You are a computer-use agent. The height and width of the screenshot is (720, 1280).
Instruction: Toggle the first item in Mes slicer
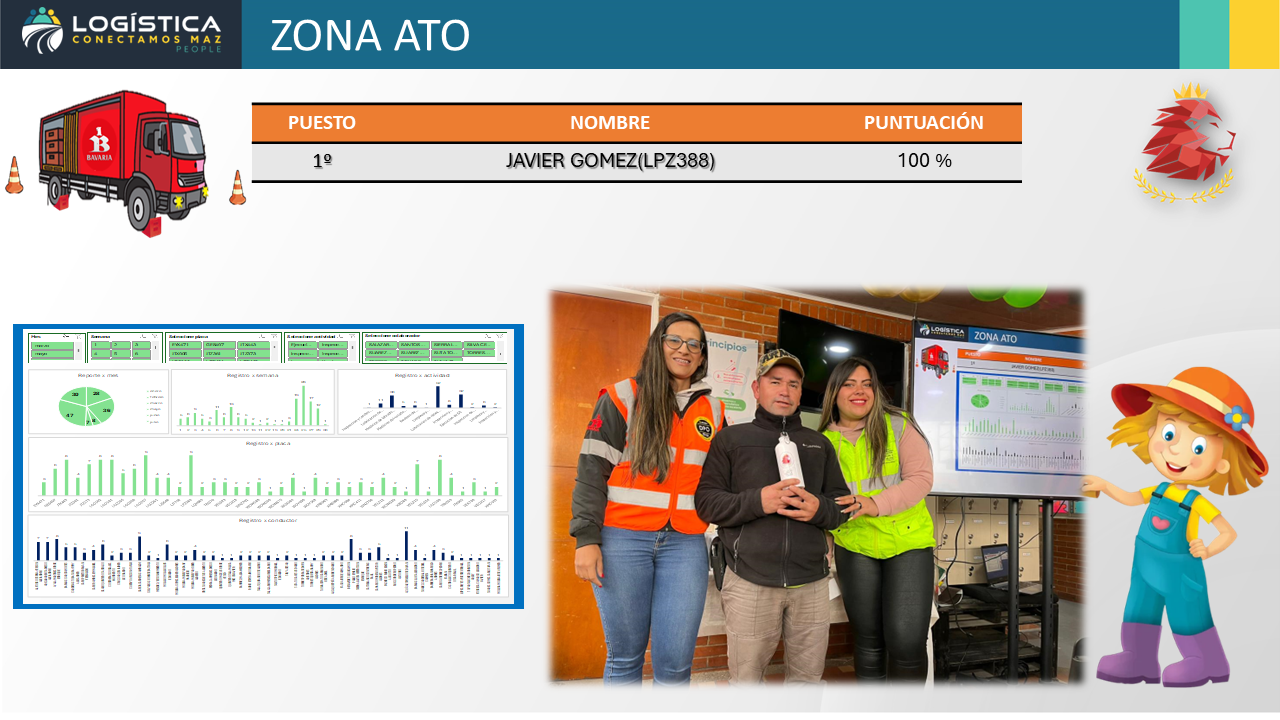[52, 345]
